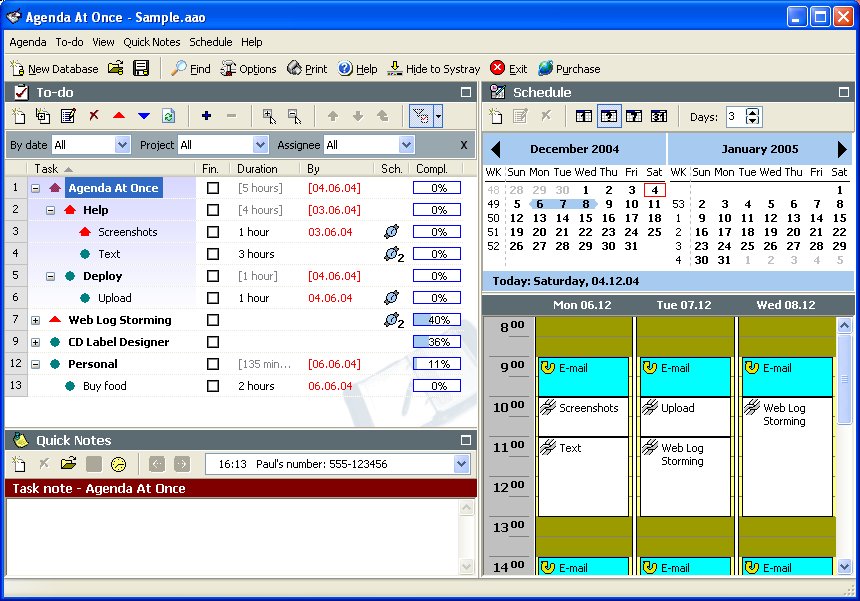Image resolution: width=860 pixels, height=601 pixels.
Task: Open the View menu
Action: (x=103, y=42)
